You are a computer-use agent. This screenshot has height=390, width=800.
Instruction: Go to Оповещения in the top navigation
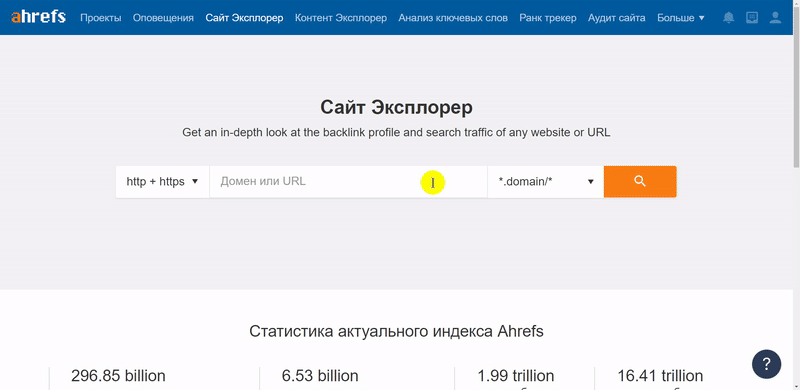(163, 18)
